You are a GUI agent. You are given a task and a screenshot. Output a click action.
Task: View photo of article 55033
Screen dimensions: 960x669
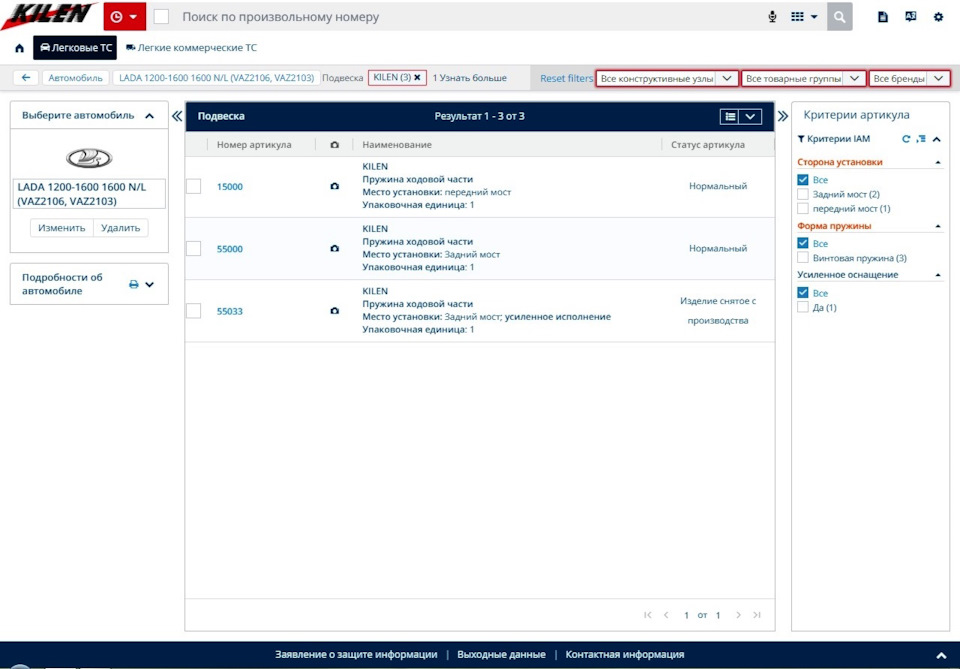(334, 311)
